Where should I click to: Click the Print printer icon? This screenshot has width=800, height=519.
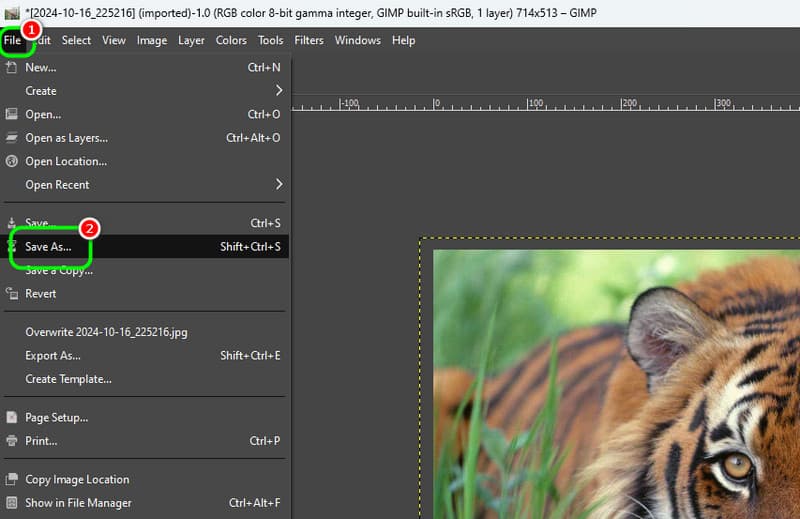pyautogui.click(x=12, y=441)
